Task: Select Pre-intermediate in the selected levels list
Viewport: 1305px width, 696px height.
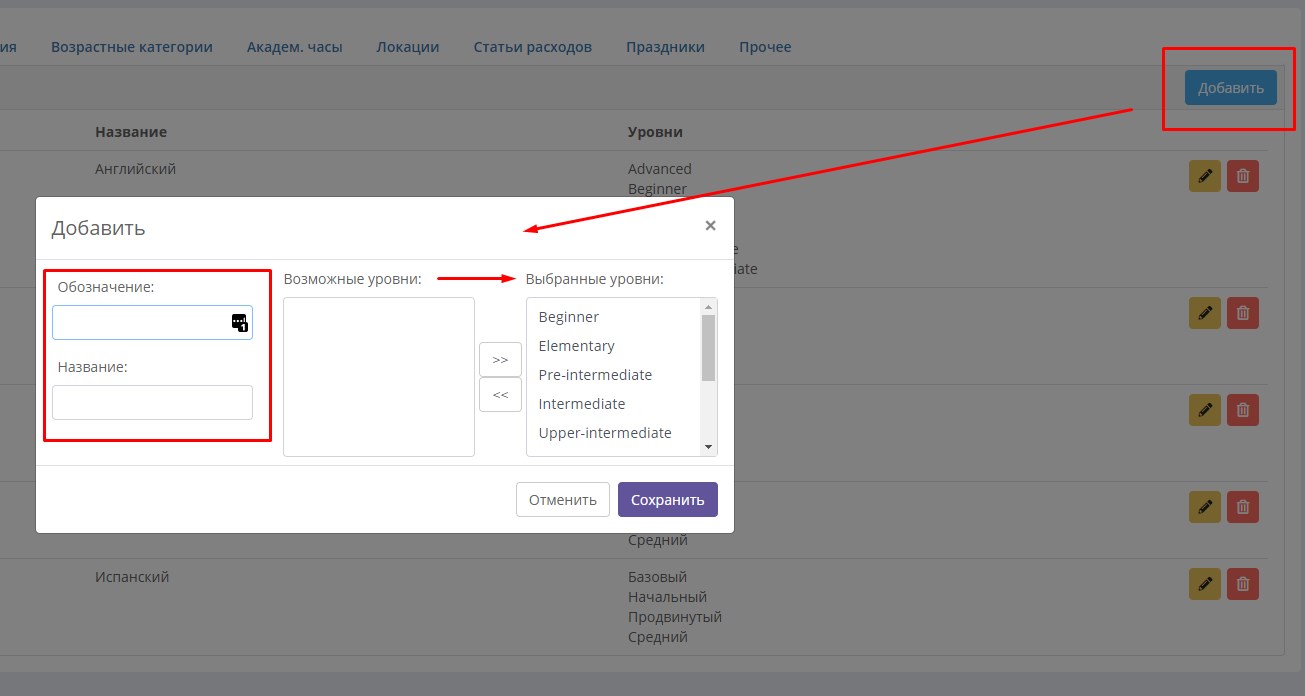Action: [x=595, y=375]
